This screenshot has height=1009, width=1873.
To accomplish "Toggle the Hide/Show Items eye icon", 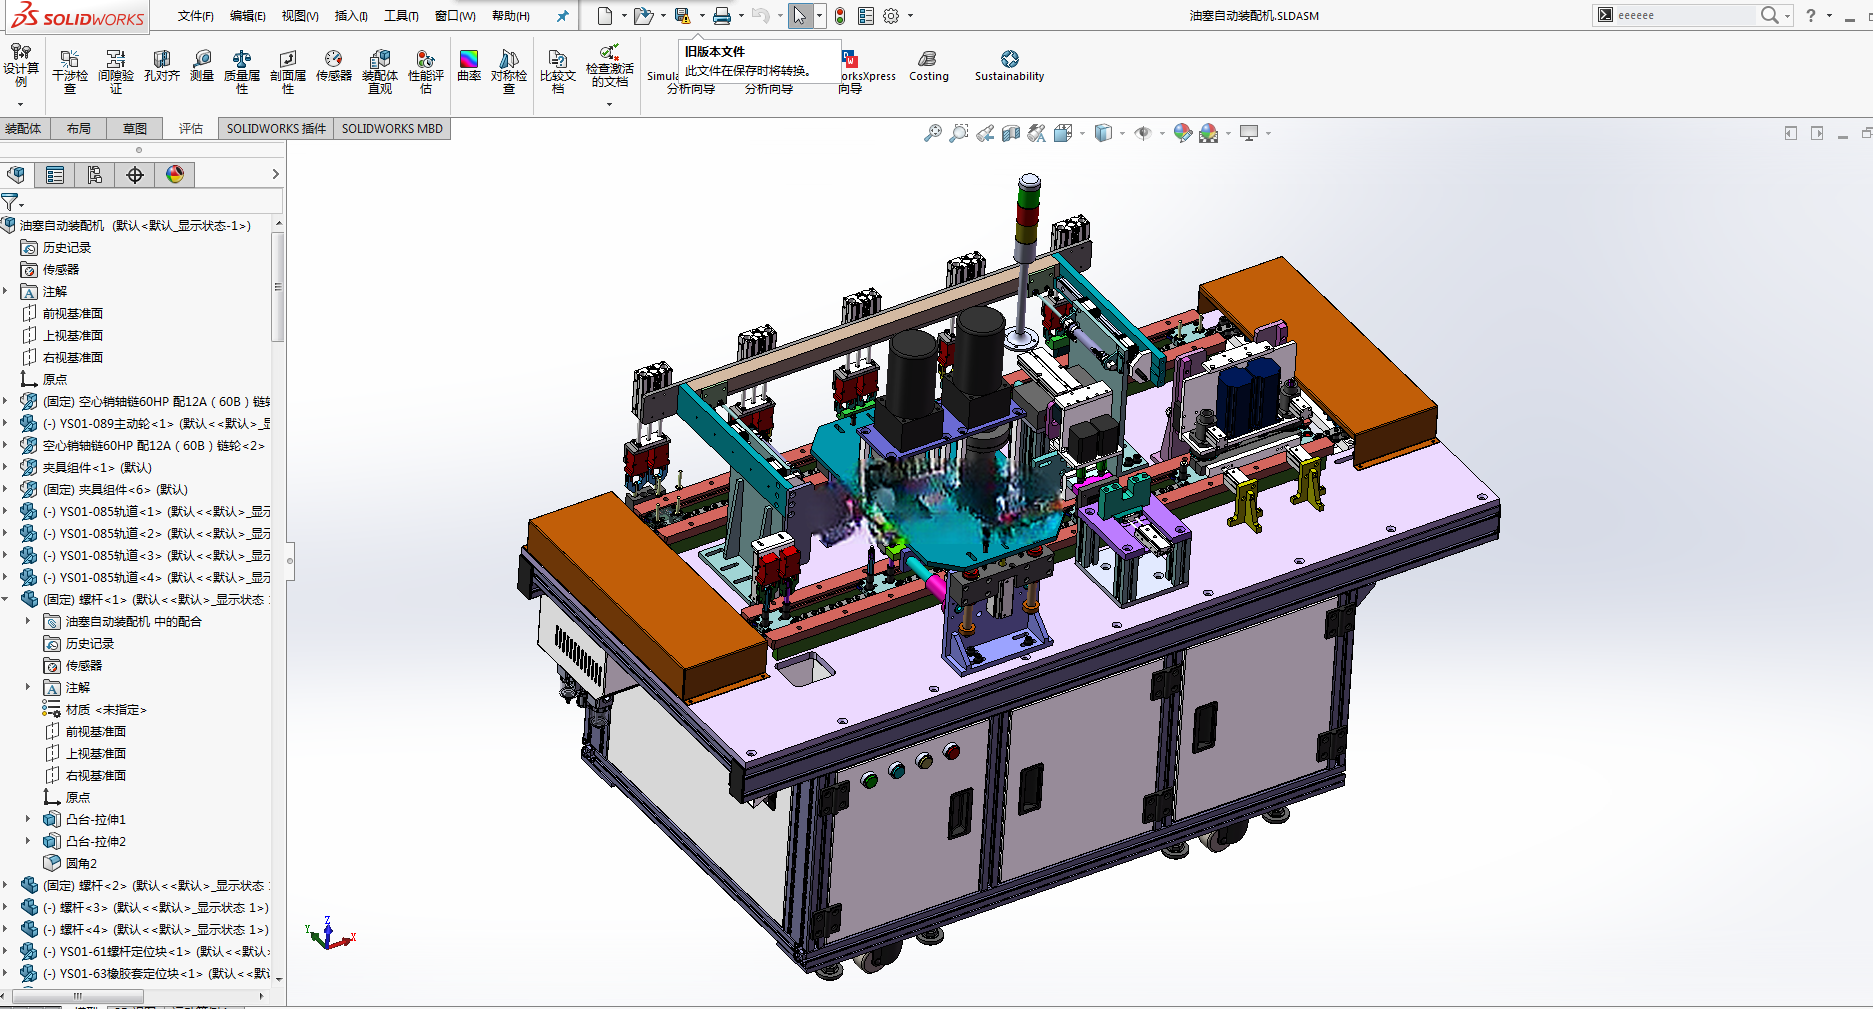I will coord(1143,133).
